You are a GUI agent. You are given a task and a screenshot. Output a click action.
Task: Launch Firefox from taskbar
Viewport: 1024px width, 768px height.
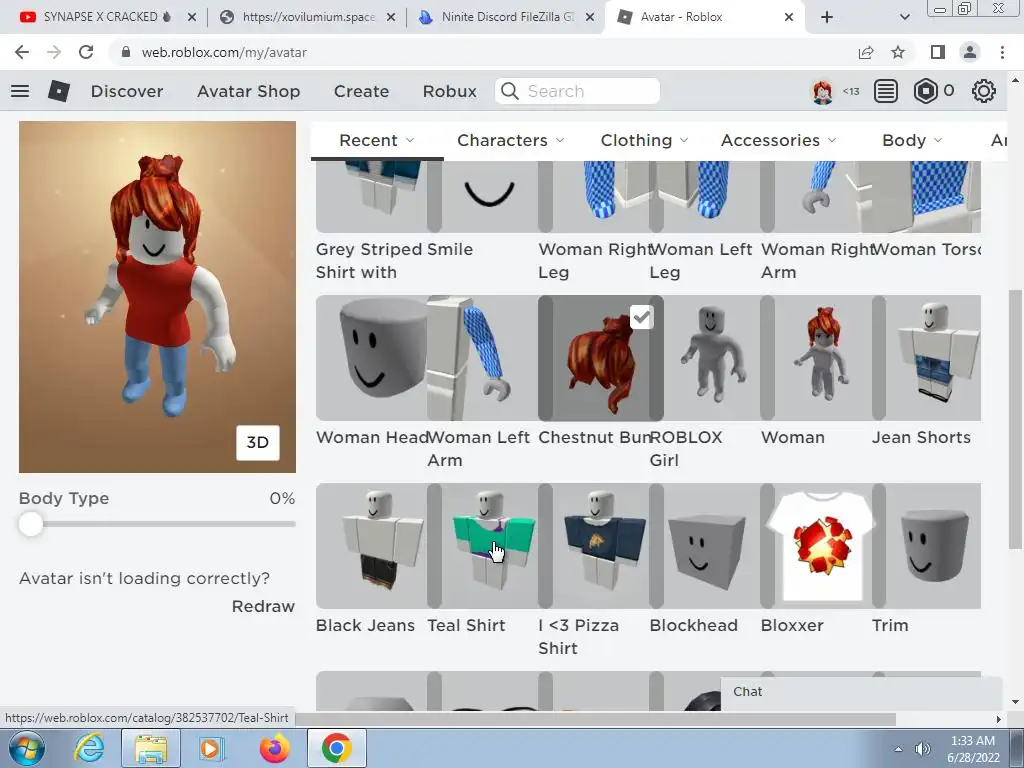click(274, 748)
